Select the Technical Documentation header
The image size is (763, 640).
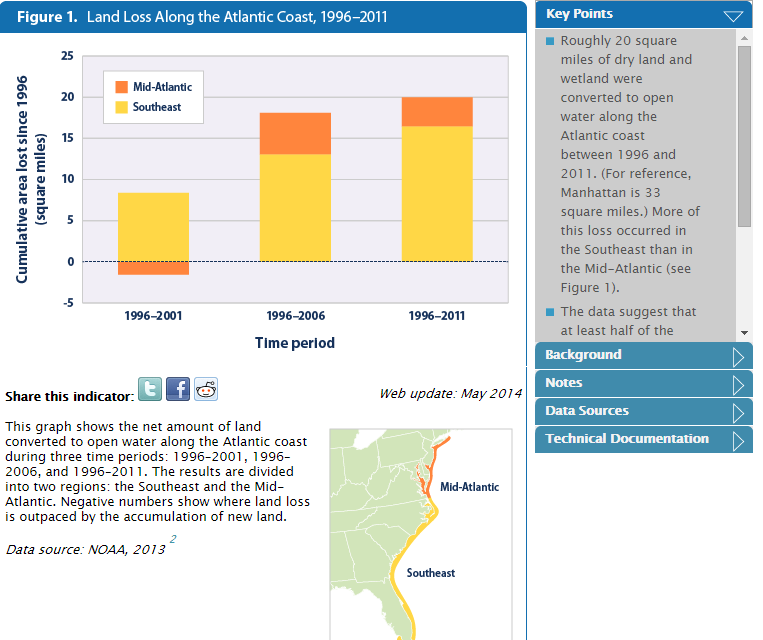(x=627, y=439)
